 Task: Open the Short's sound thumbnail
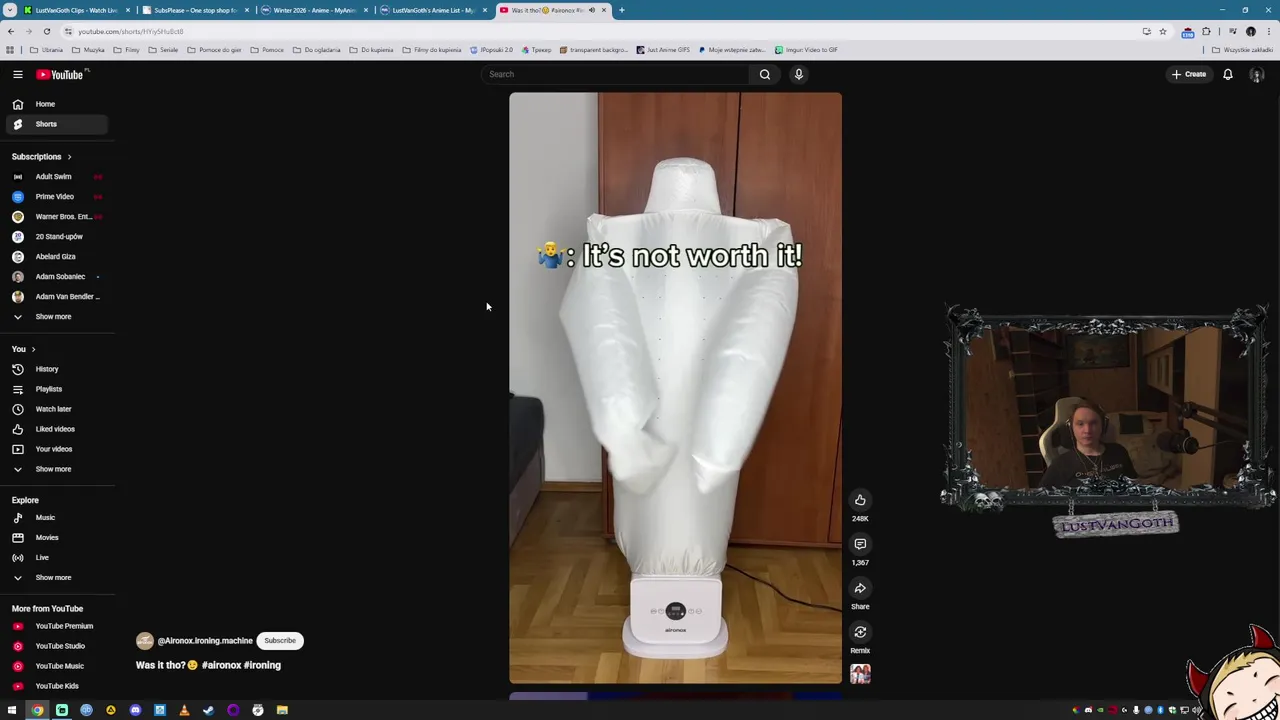pyautogui.click(x=860, y=674)
